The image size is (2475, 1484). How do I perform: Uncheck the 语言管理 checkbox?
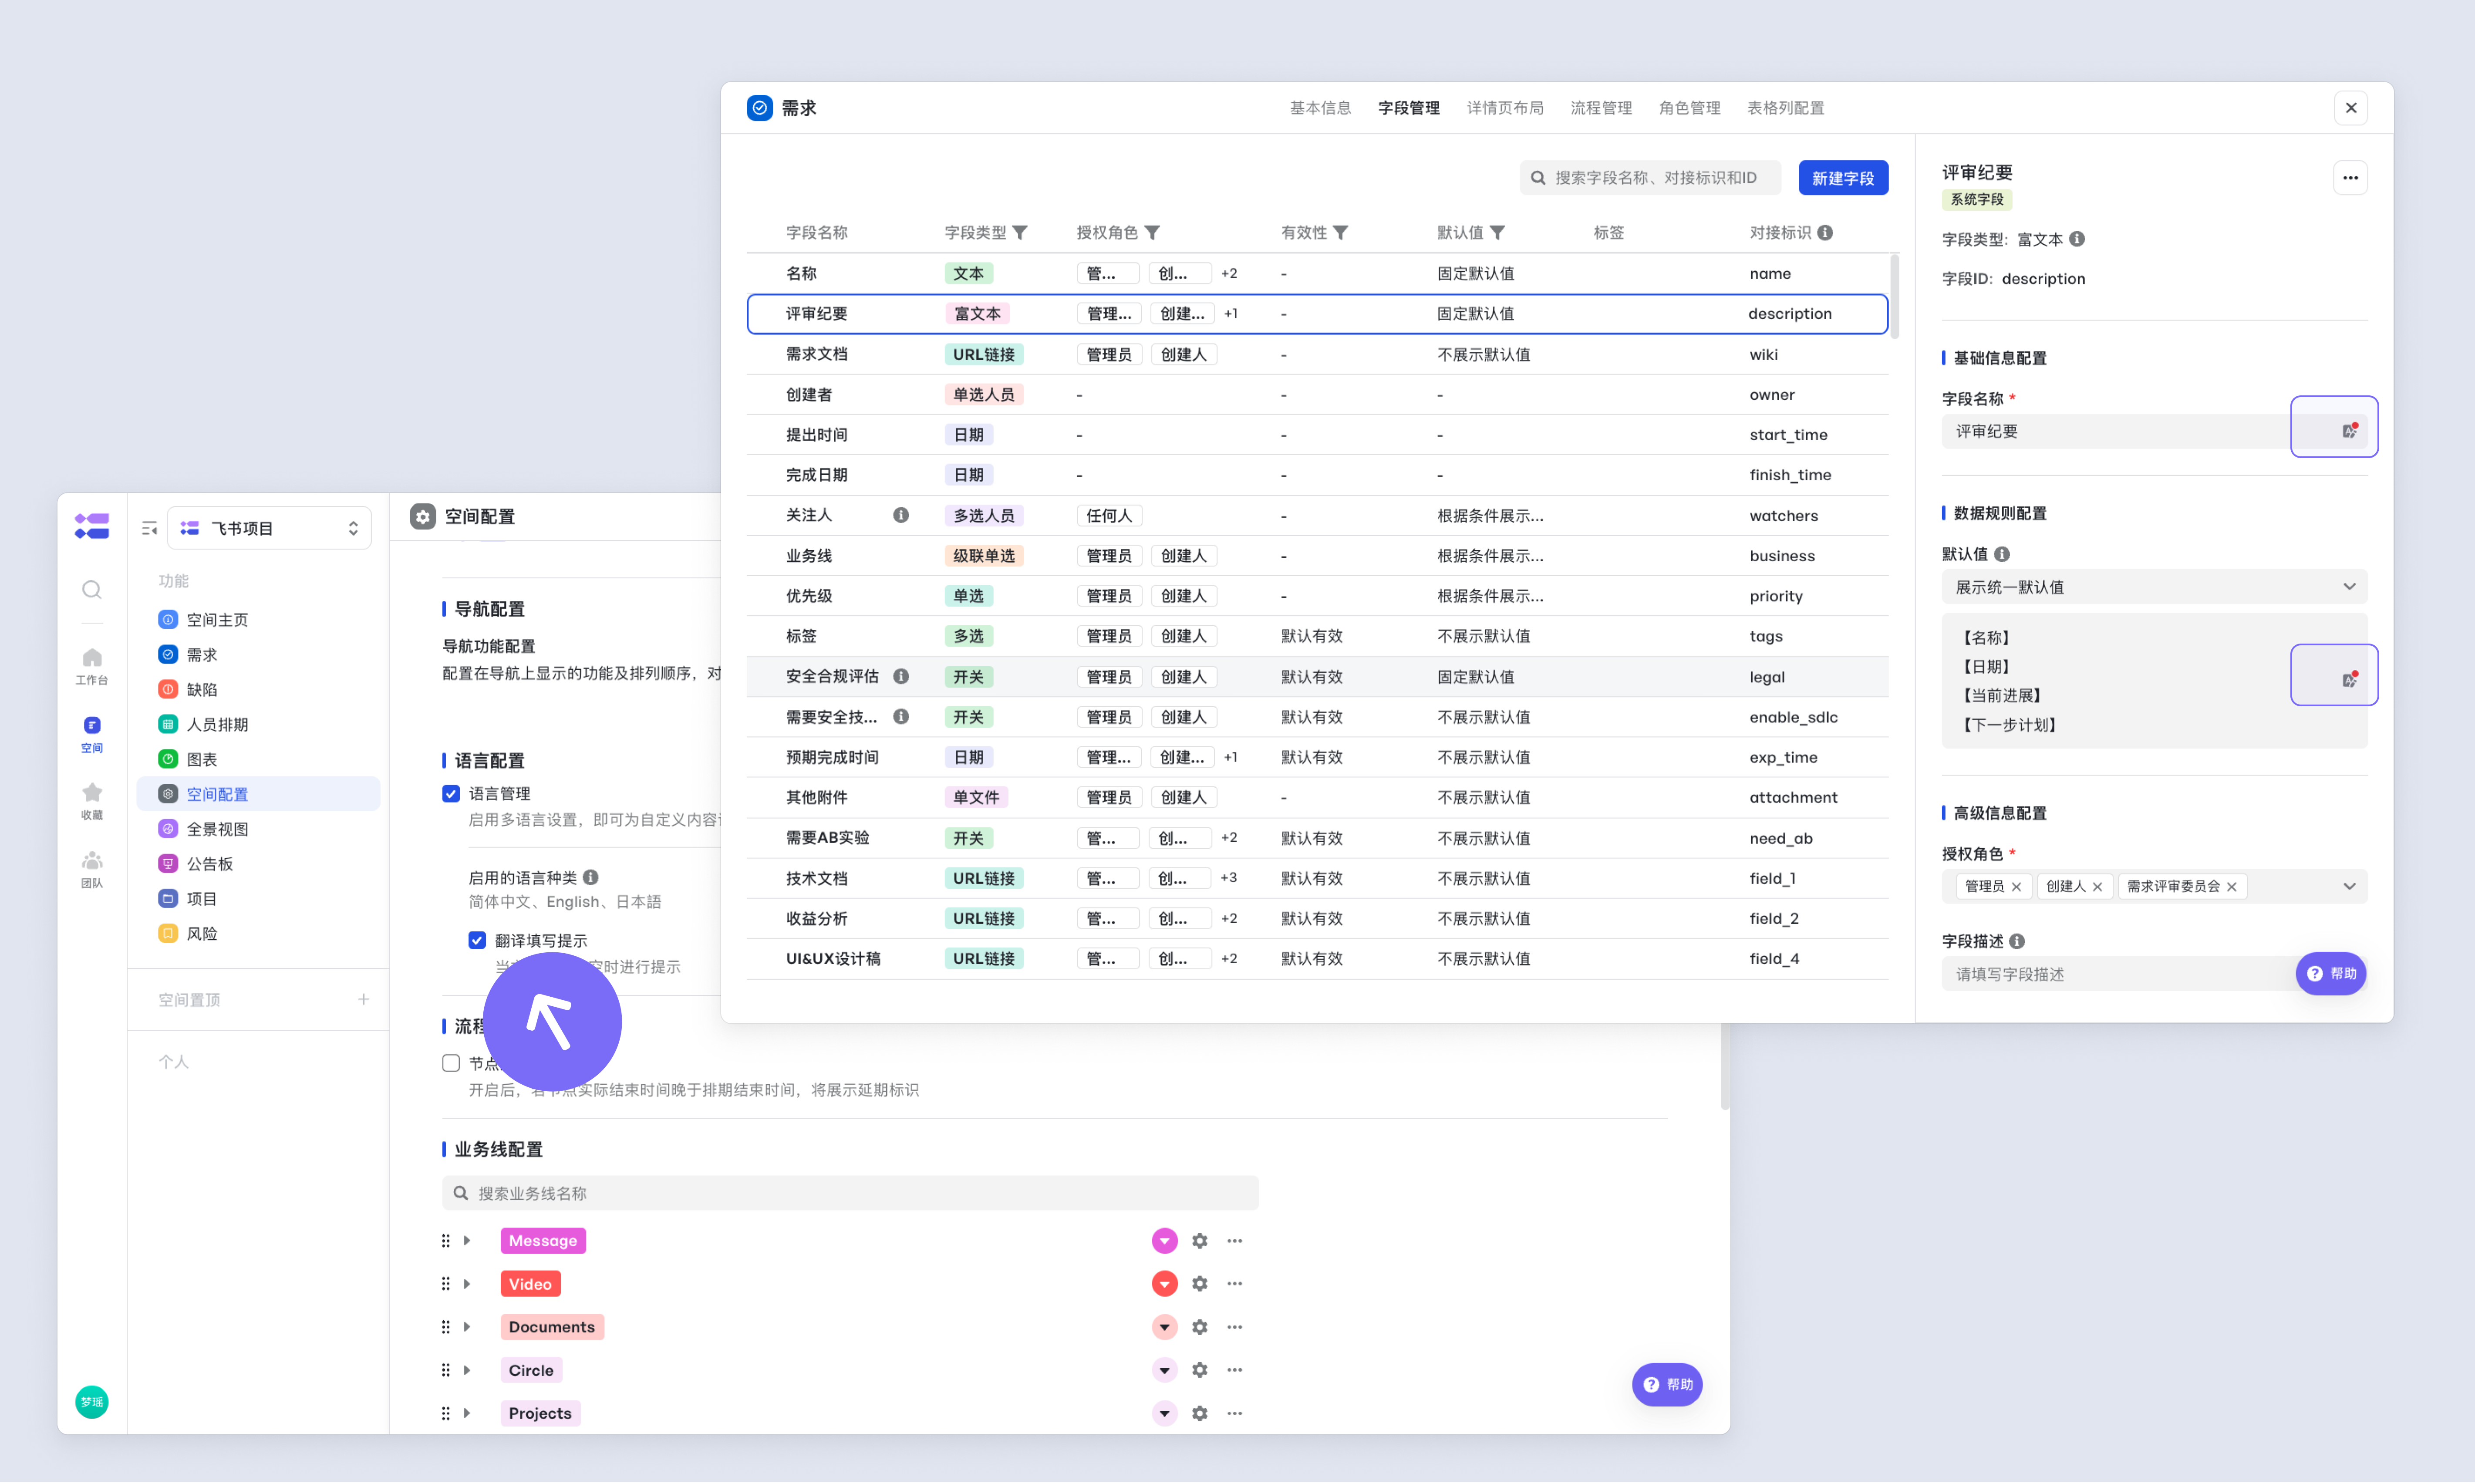451,793
